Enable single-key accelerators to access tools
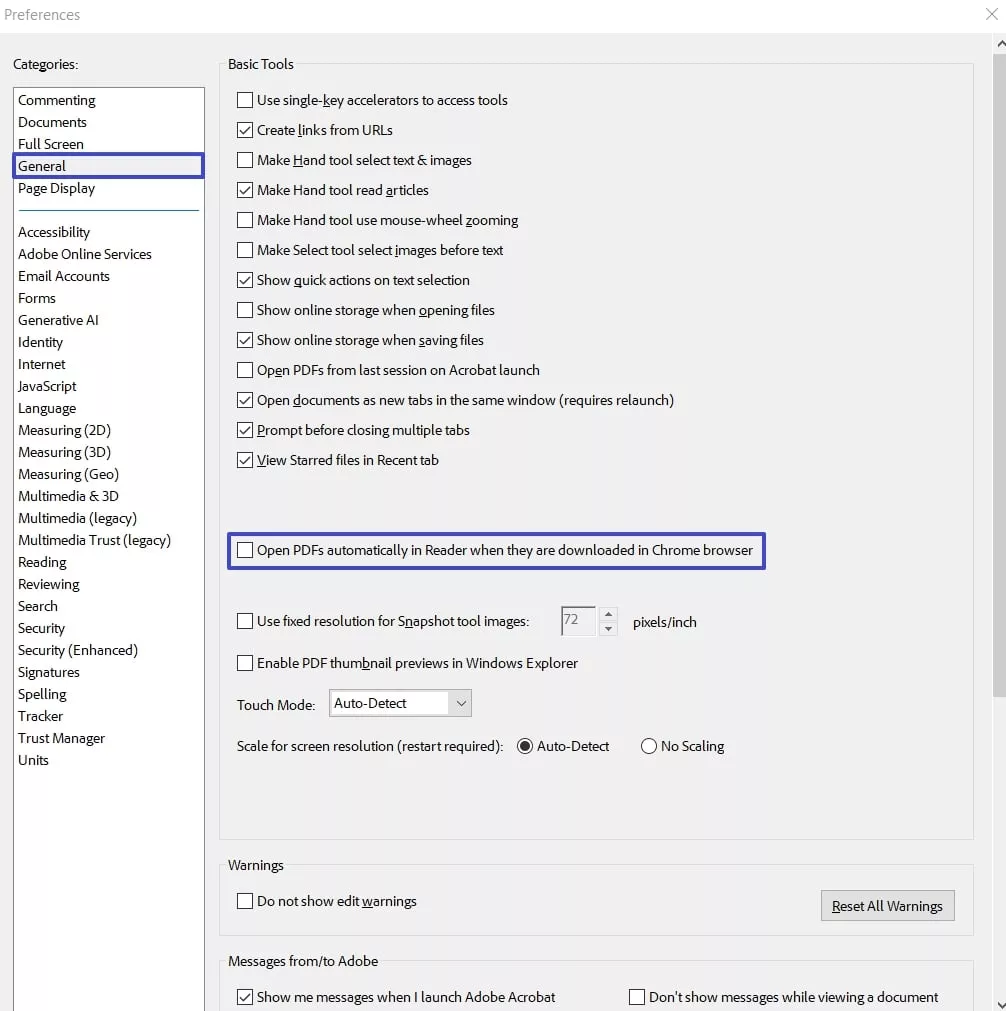The image size is (1006, 1011). click(x=244, y=100)
